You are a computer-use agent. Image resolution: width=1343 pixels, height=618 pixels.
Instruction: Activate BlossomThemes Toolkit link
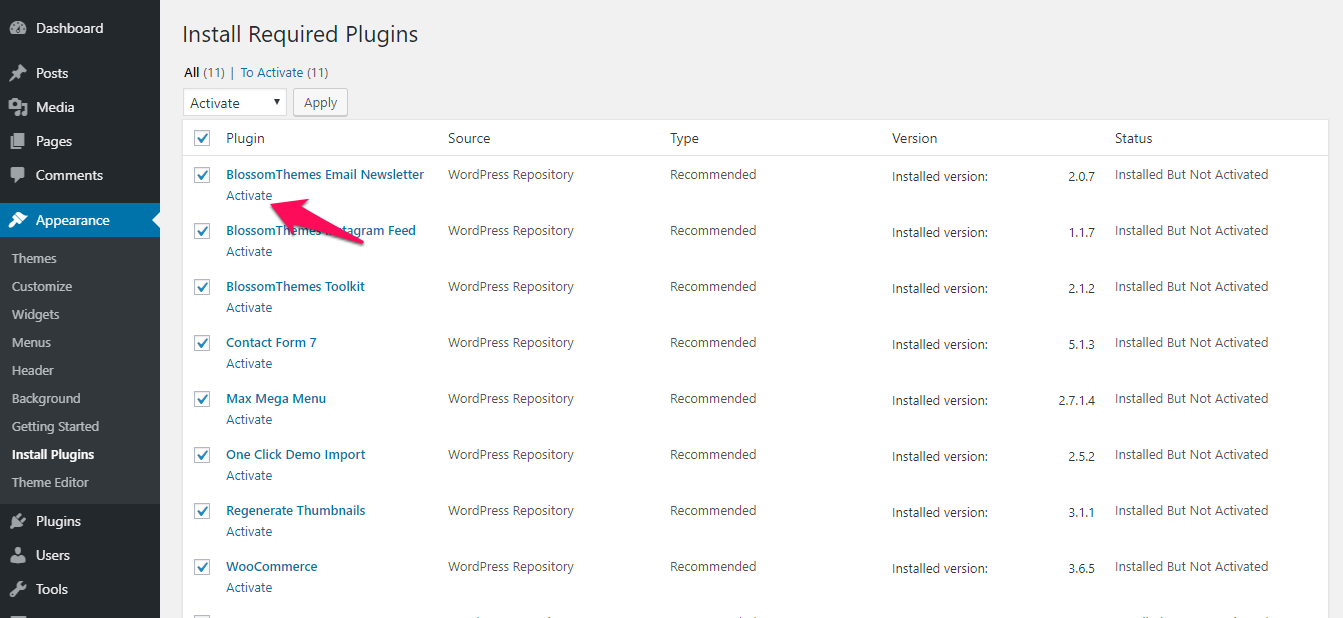tap(249, 307)
